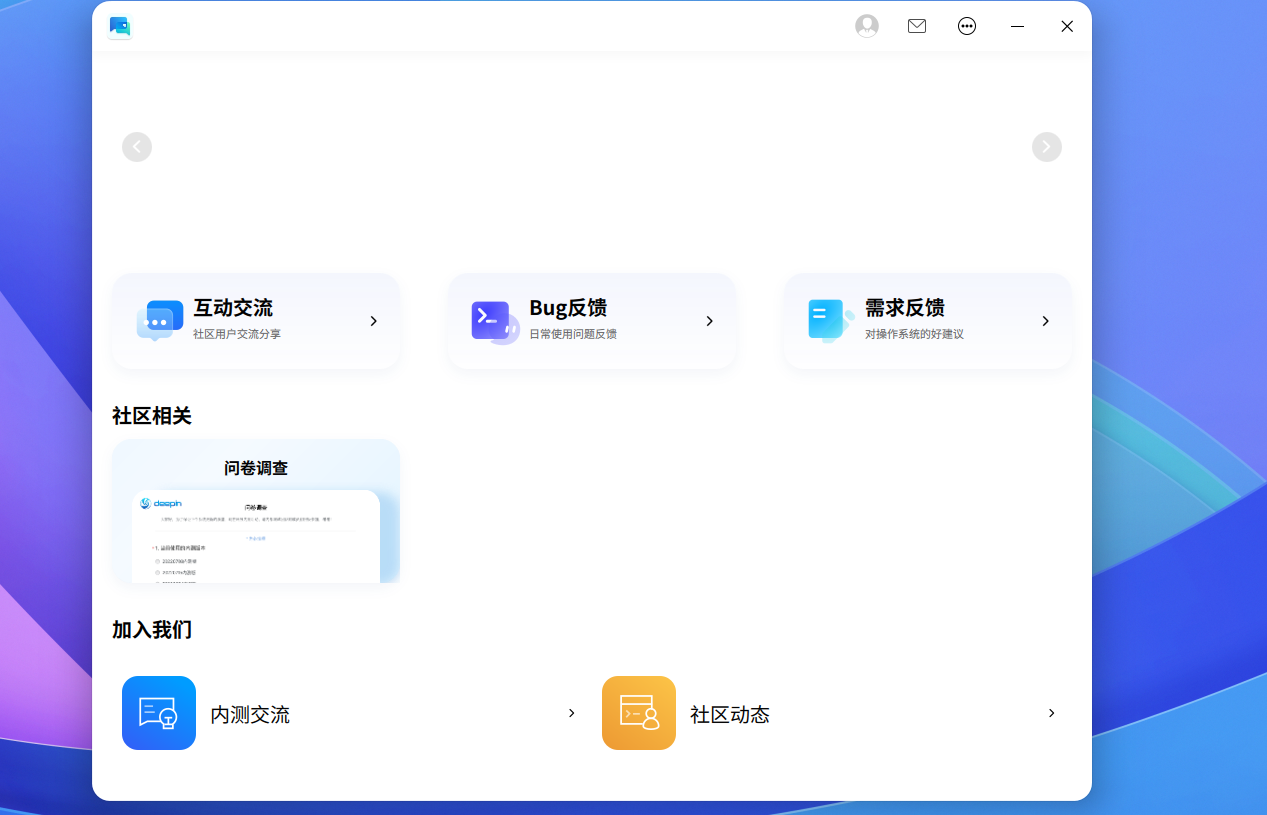Screen dimensions: 1267x815
Task: Go to previous banner slide
Action: pos(137,147)
